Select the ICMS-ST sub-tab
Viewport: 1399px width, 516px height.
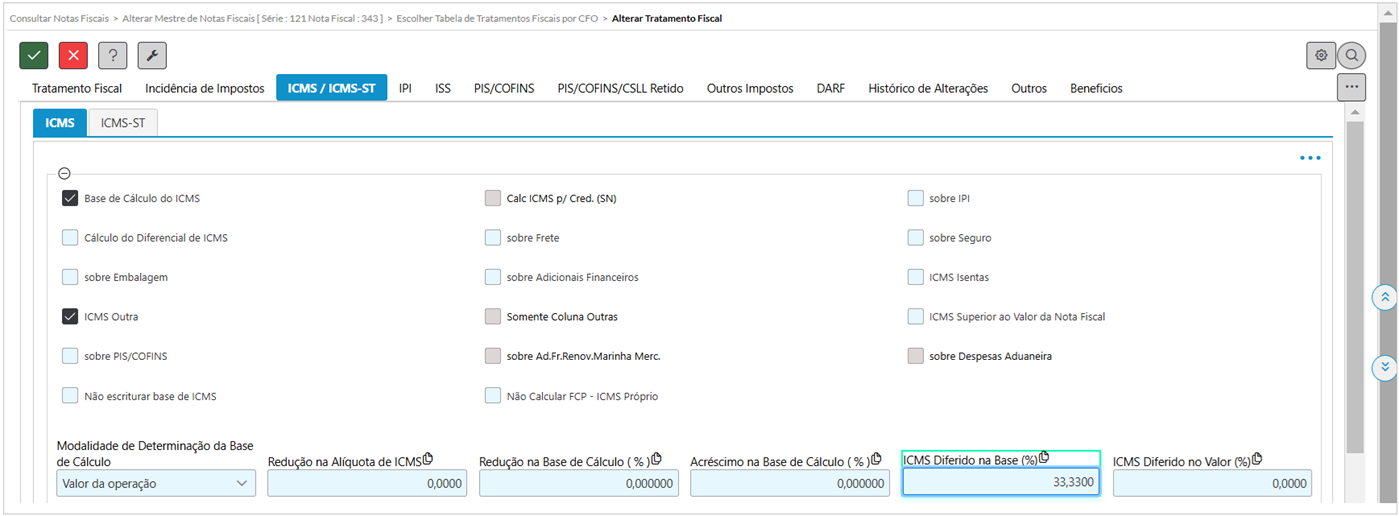(123, 123)
